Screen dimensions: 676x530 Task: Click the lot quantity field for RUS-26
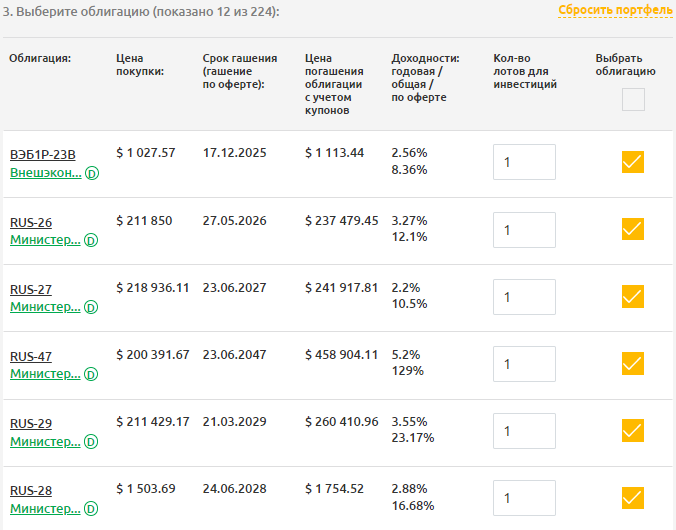(524, 230)
